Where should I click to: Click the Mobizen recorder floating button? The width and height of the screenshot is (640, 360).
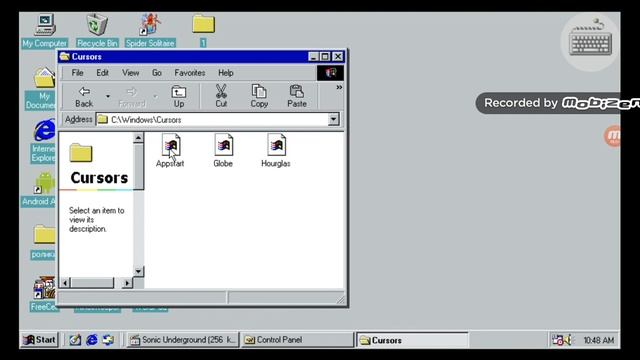point(612,136)
